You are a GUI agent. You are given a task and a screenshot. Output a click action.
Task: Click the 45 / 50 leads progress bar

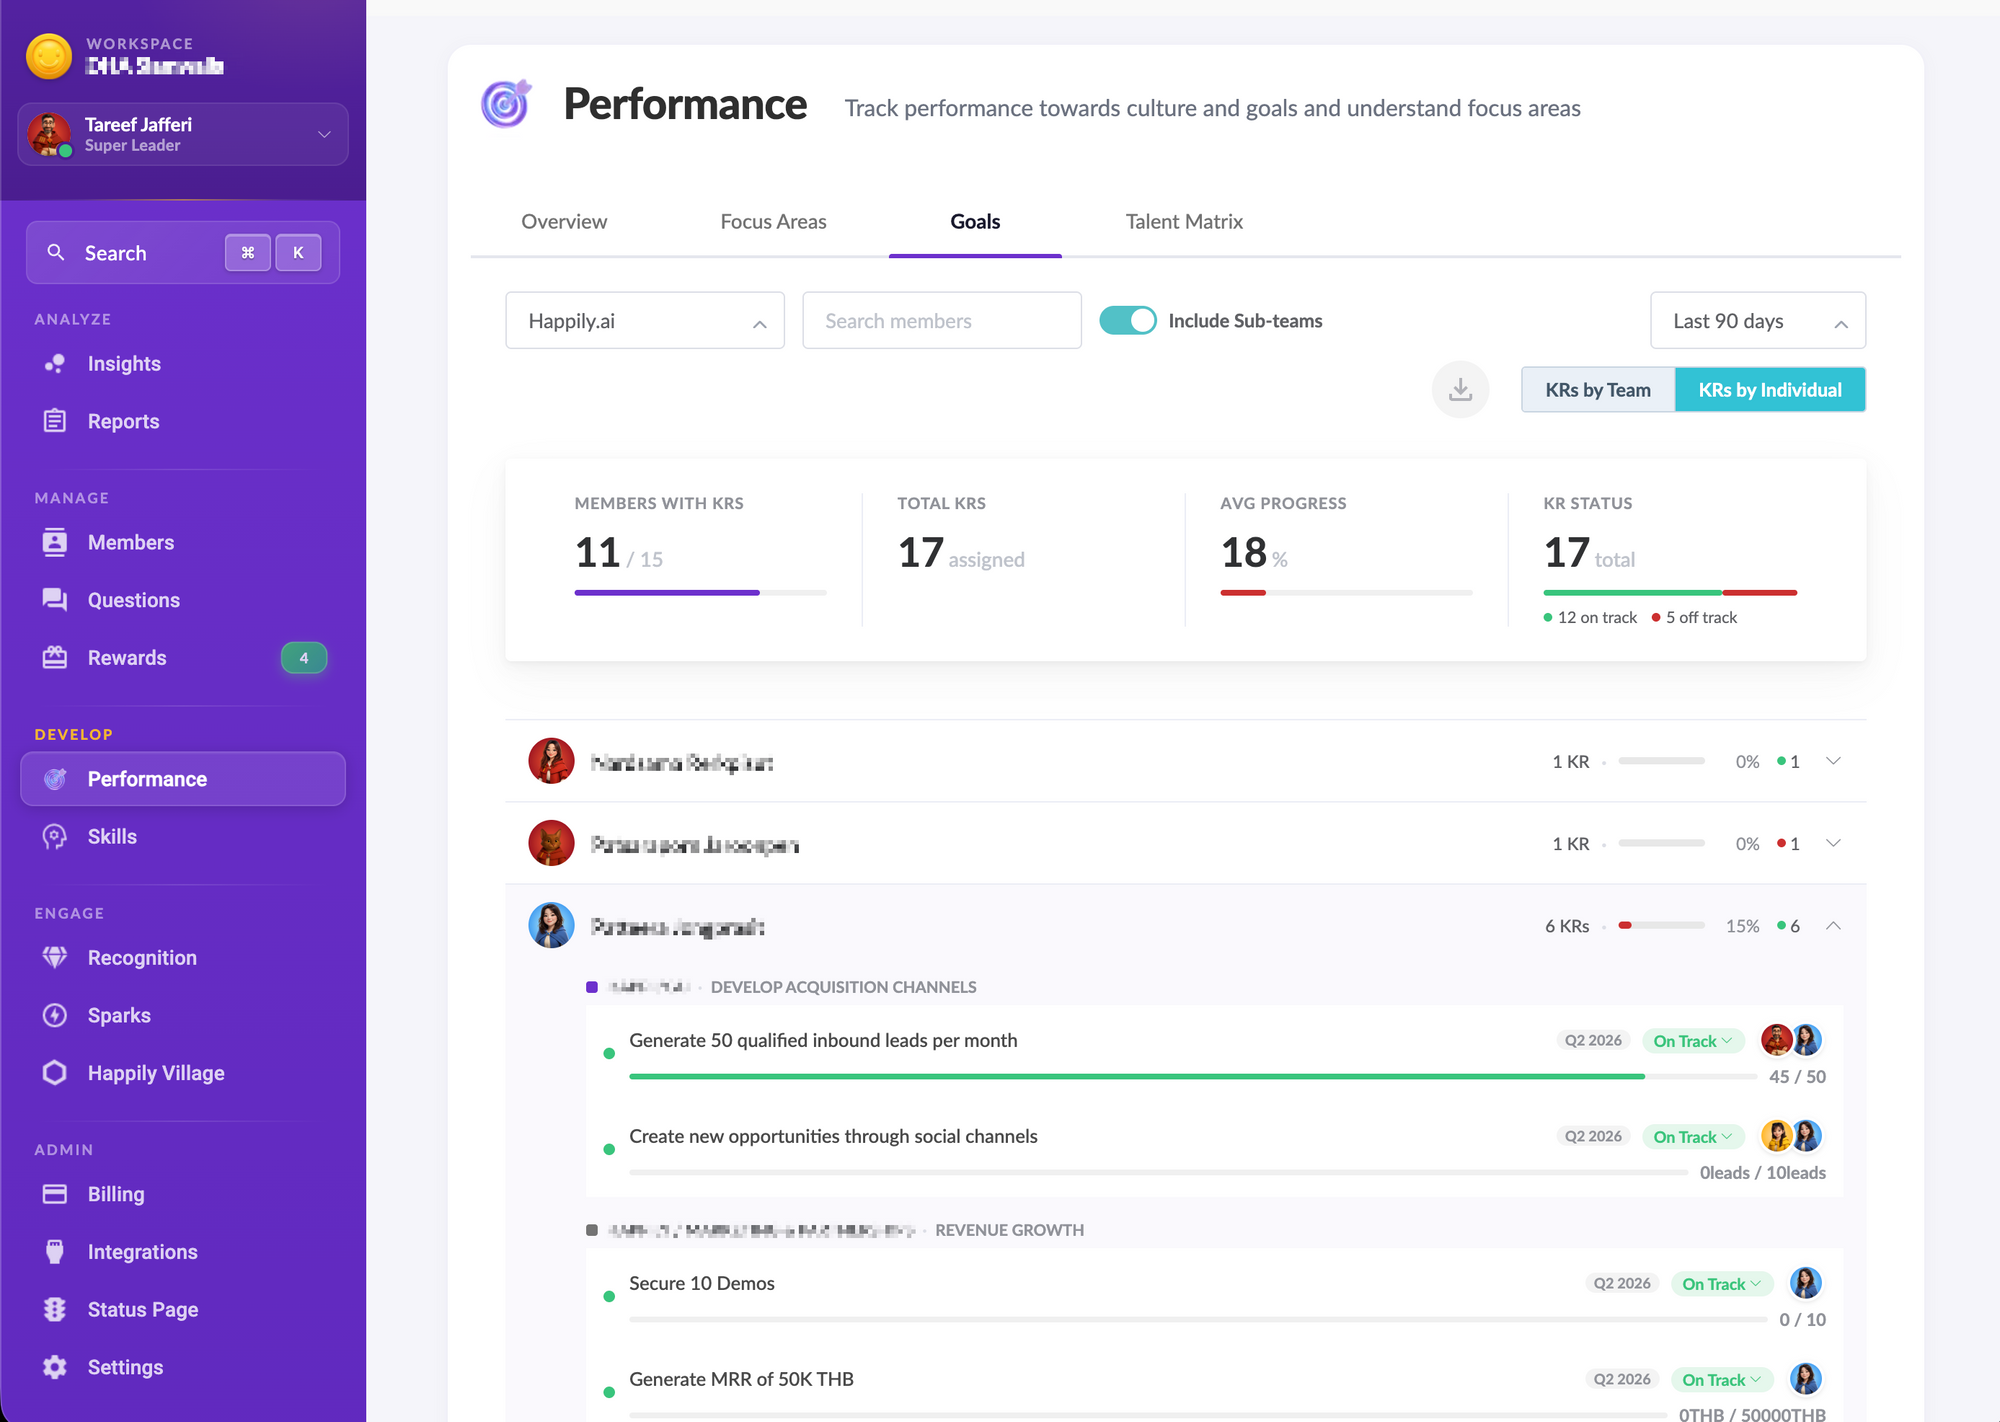[1190, 1076]
